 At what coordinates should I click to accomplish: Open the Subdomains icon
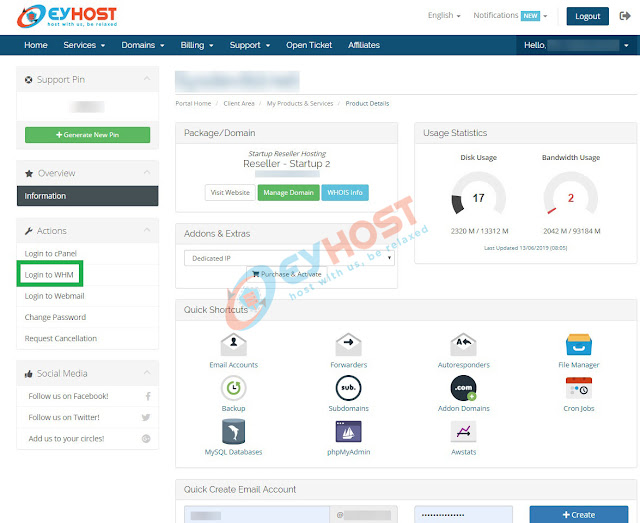[x=349, y=388]
